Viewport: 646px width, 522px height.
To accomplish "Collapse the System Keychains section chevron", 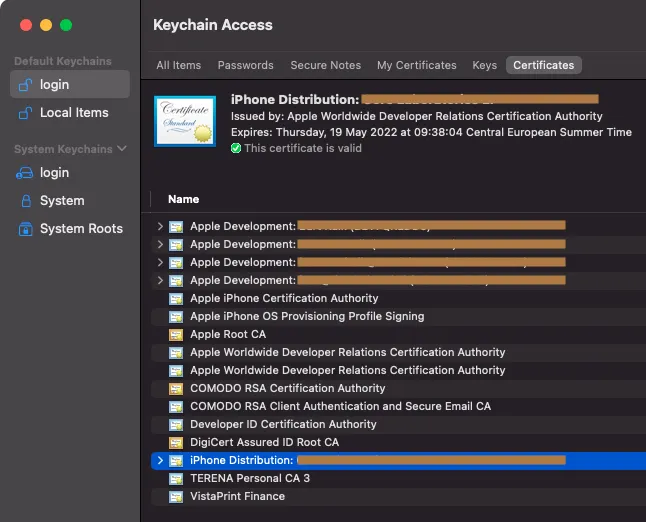I will tap(123, 149).
